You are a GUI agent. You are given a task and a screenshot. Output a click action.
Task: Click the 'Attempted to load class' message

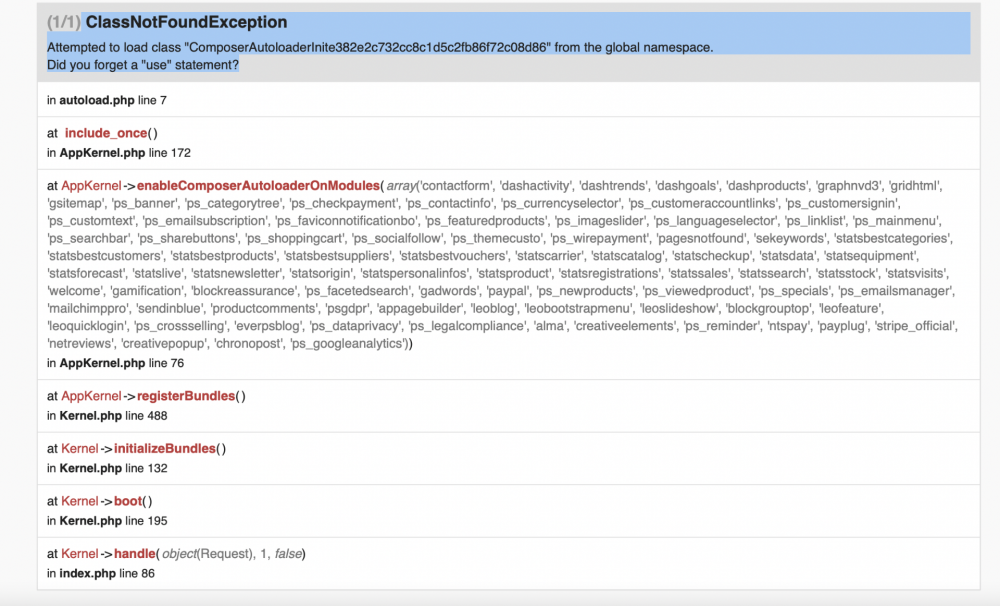point(380,47)
